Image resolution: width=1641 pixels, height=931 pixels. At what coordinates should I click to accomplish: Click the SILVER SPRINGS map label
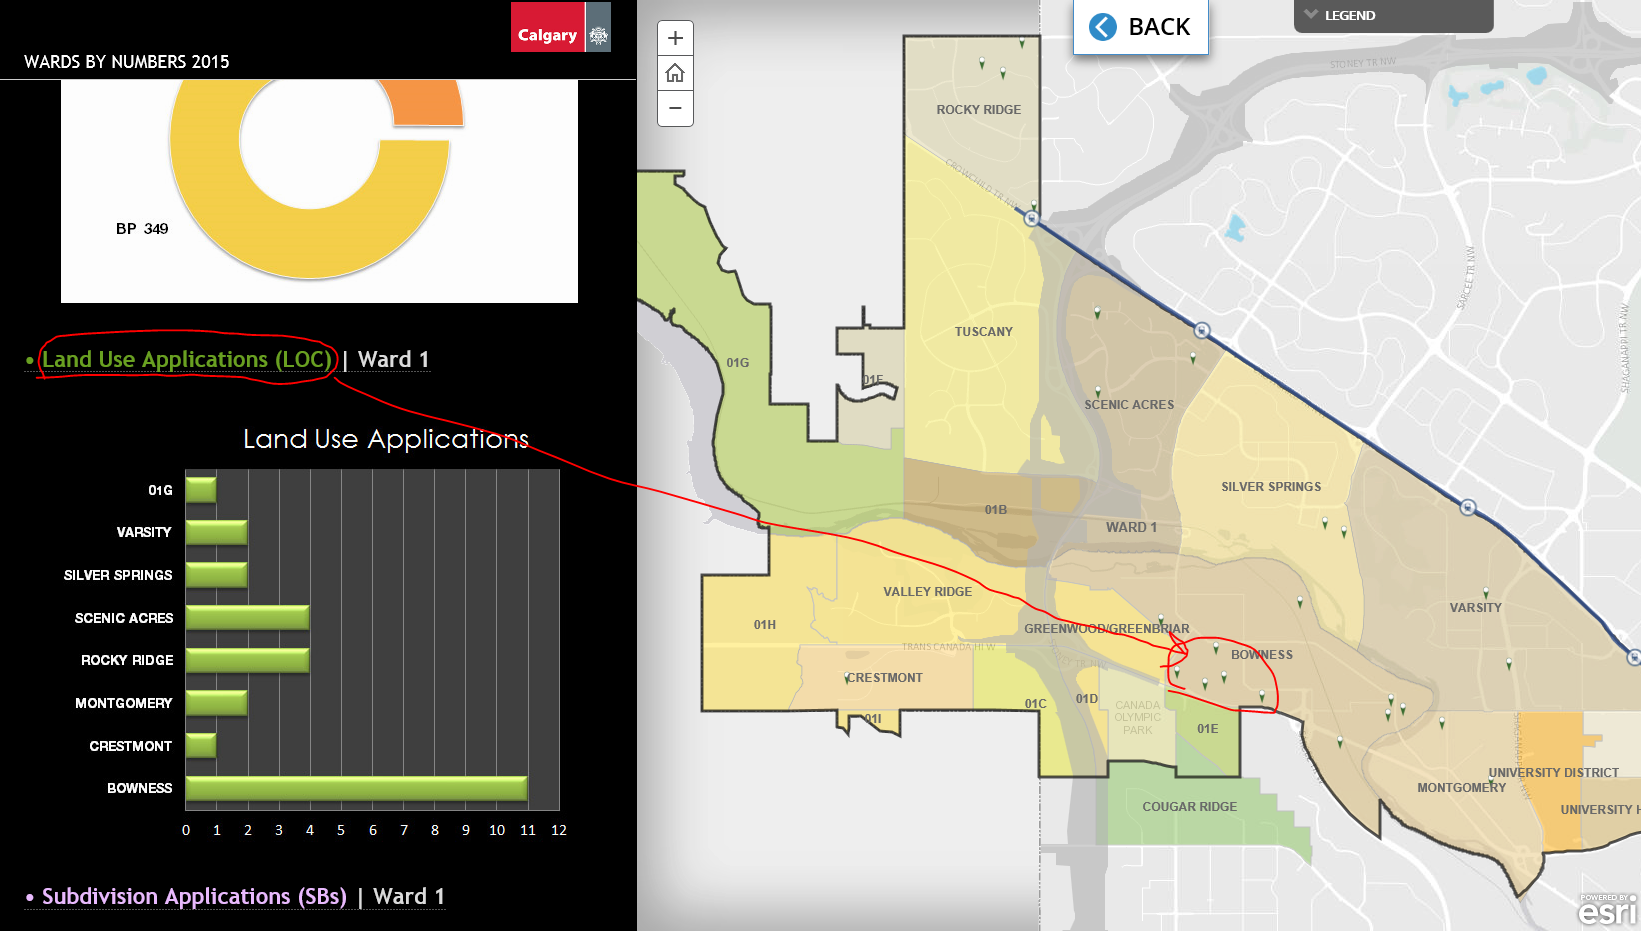tap(1271, 487)
